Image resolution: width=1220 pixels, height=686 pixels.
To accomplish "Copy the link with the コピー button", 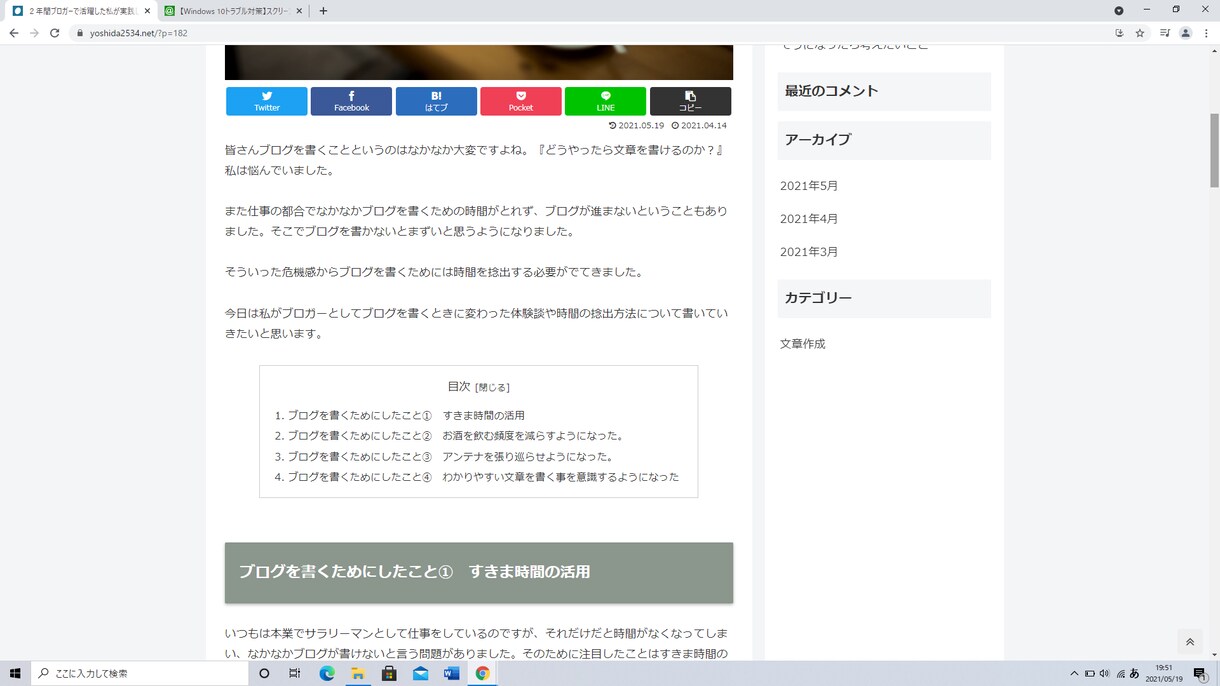I will point(690,101).
